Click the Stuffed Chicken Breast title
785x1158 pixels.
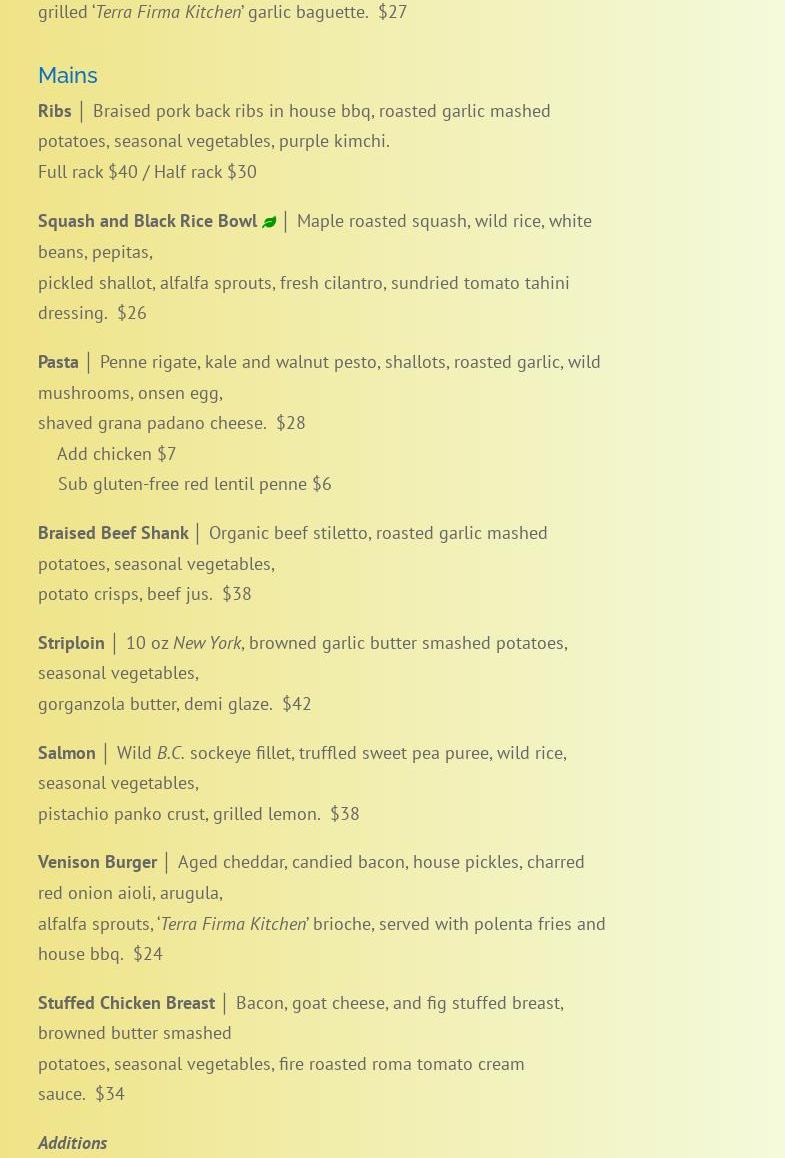[126, 1003]
